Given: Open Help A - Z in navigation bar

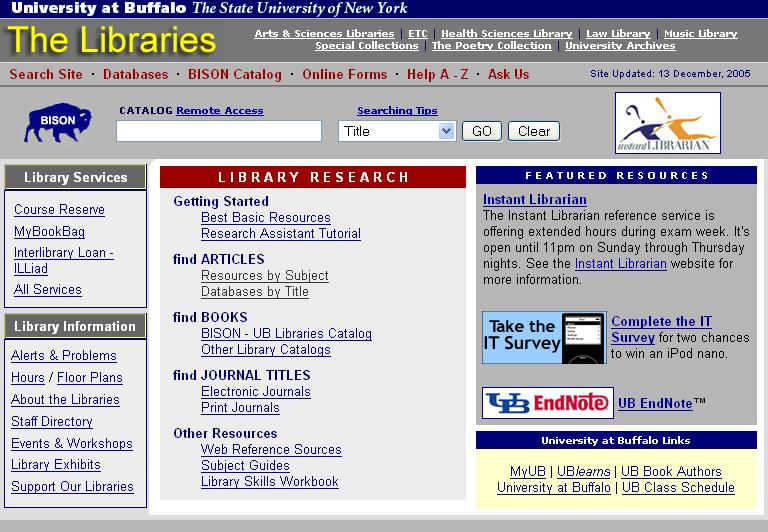Looking at the screenshot, I should coord(437,74).
